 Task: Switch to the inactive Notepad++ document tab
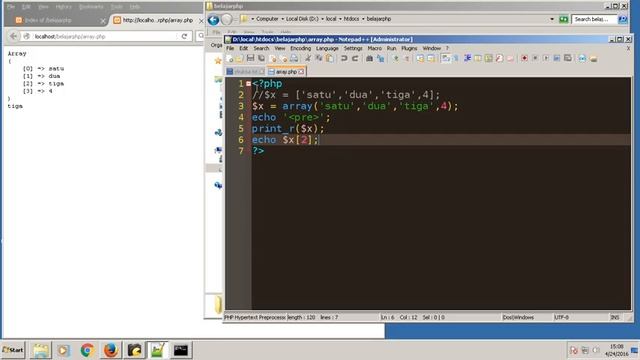246,71
